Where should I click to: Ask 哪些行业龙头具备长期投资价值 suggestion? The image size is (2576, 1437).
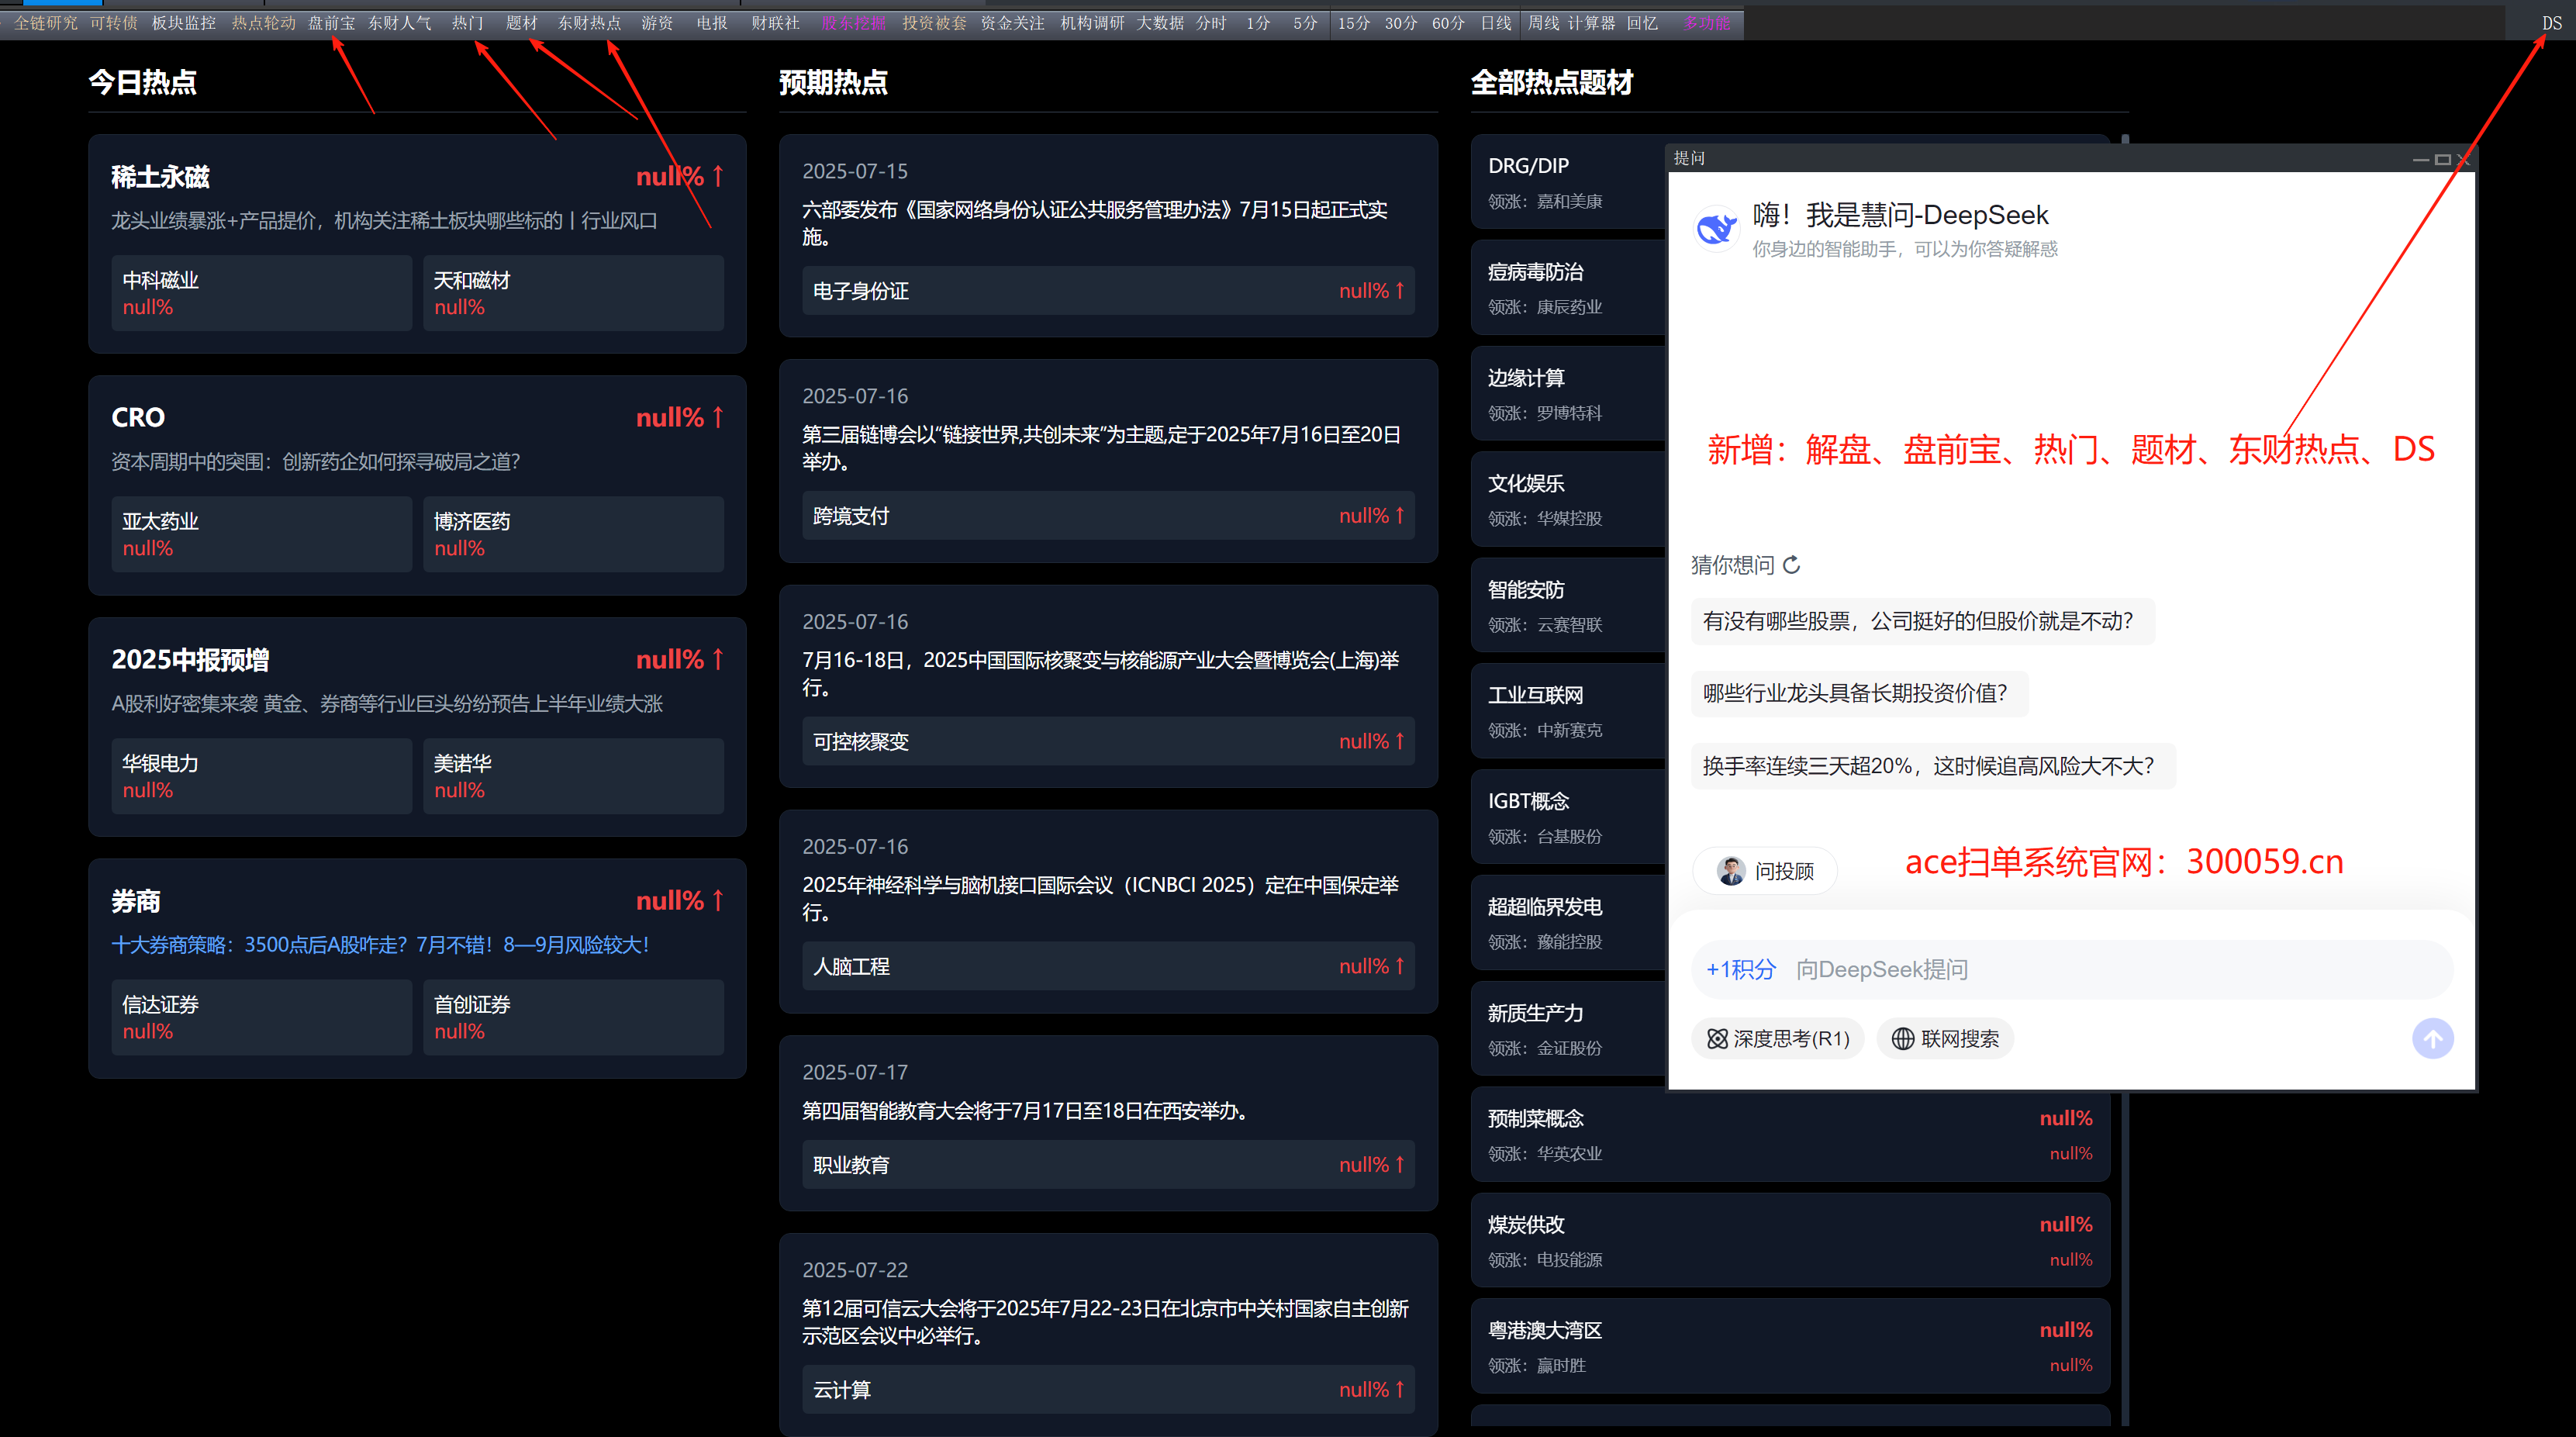tap(1859, 693)
